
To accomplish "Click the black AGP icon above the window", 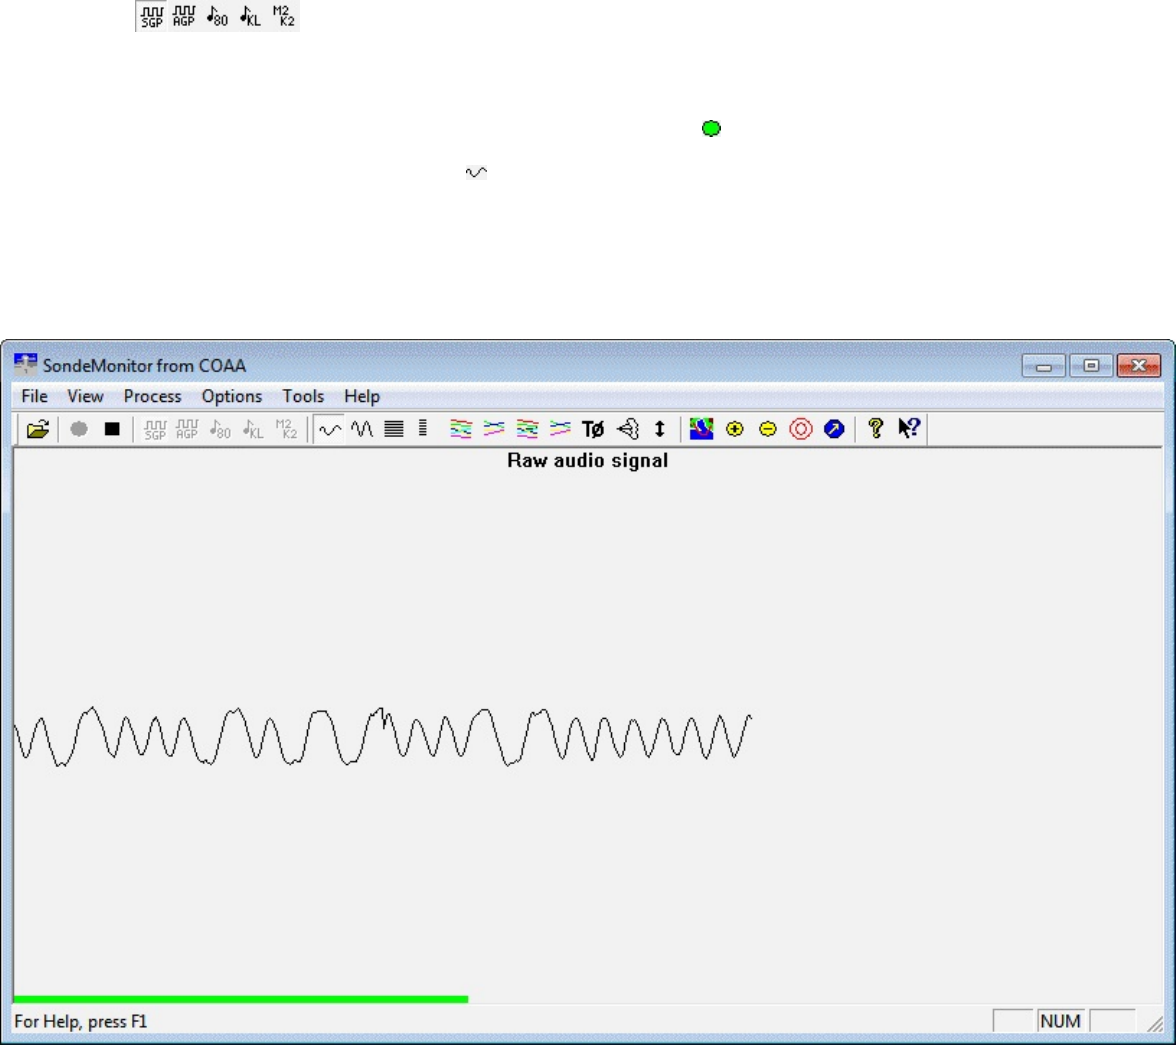I will pyautogui.click(x=183, y=16).
